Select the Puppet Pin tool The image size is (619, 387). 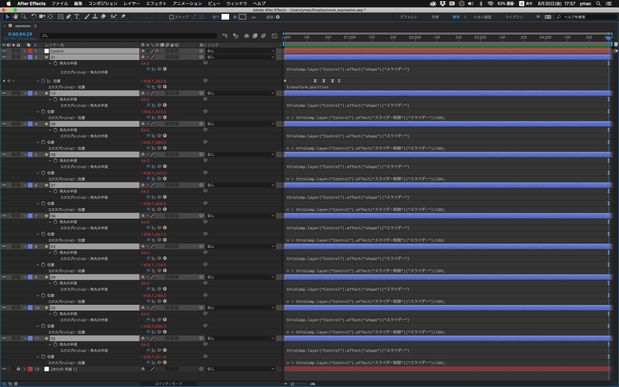123,17
